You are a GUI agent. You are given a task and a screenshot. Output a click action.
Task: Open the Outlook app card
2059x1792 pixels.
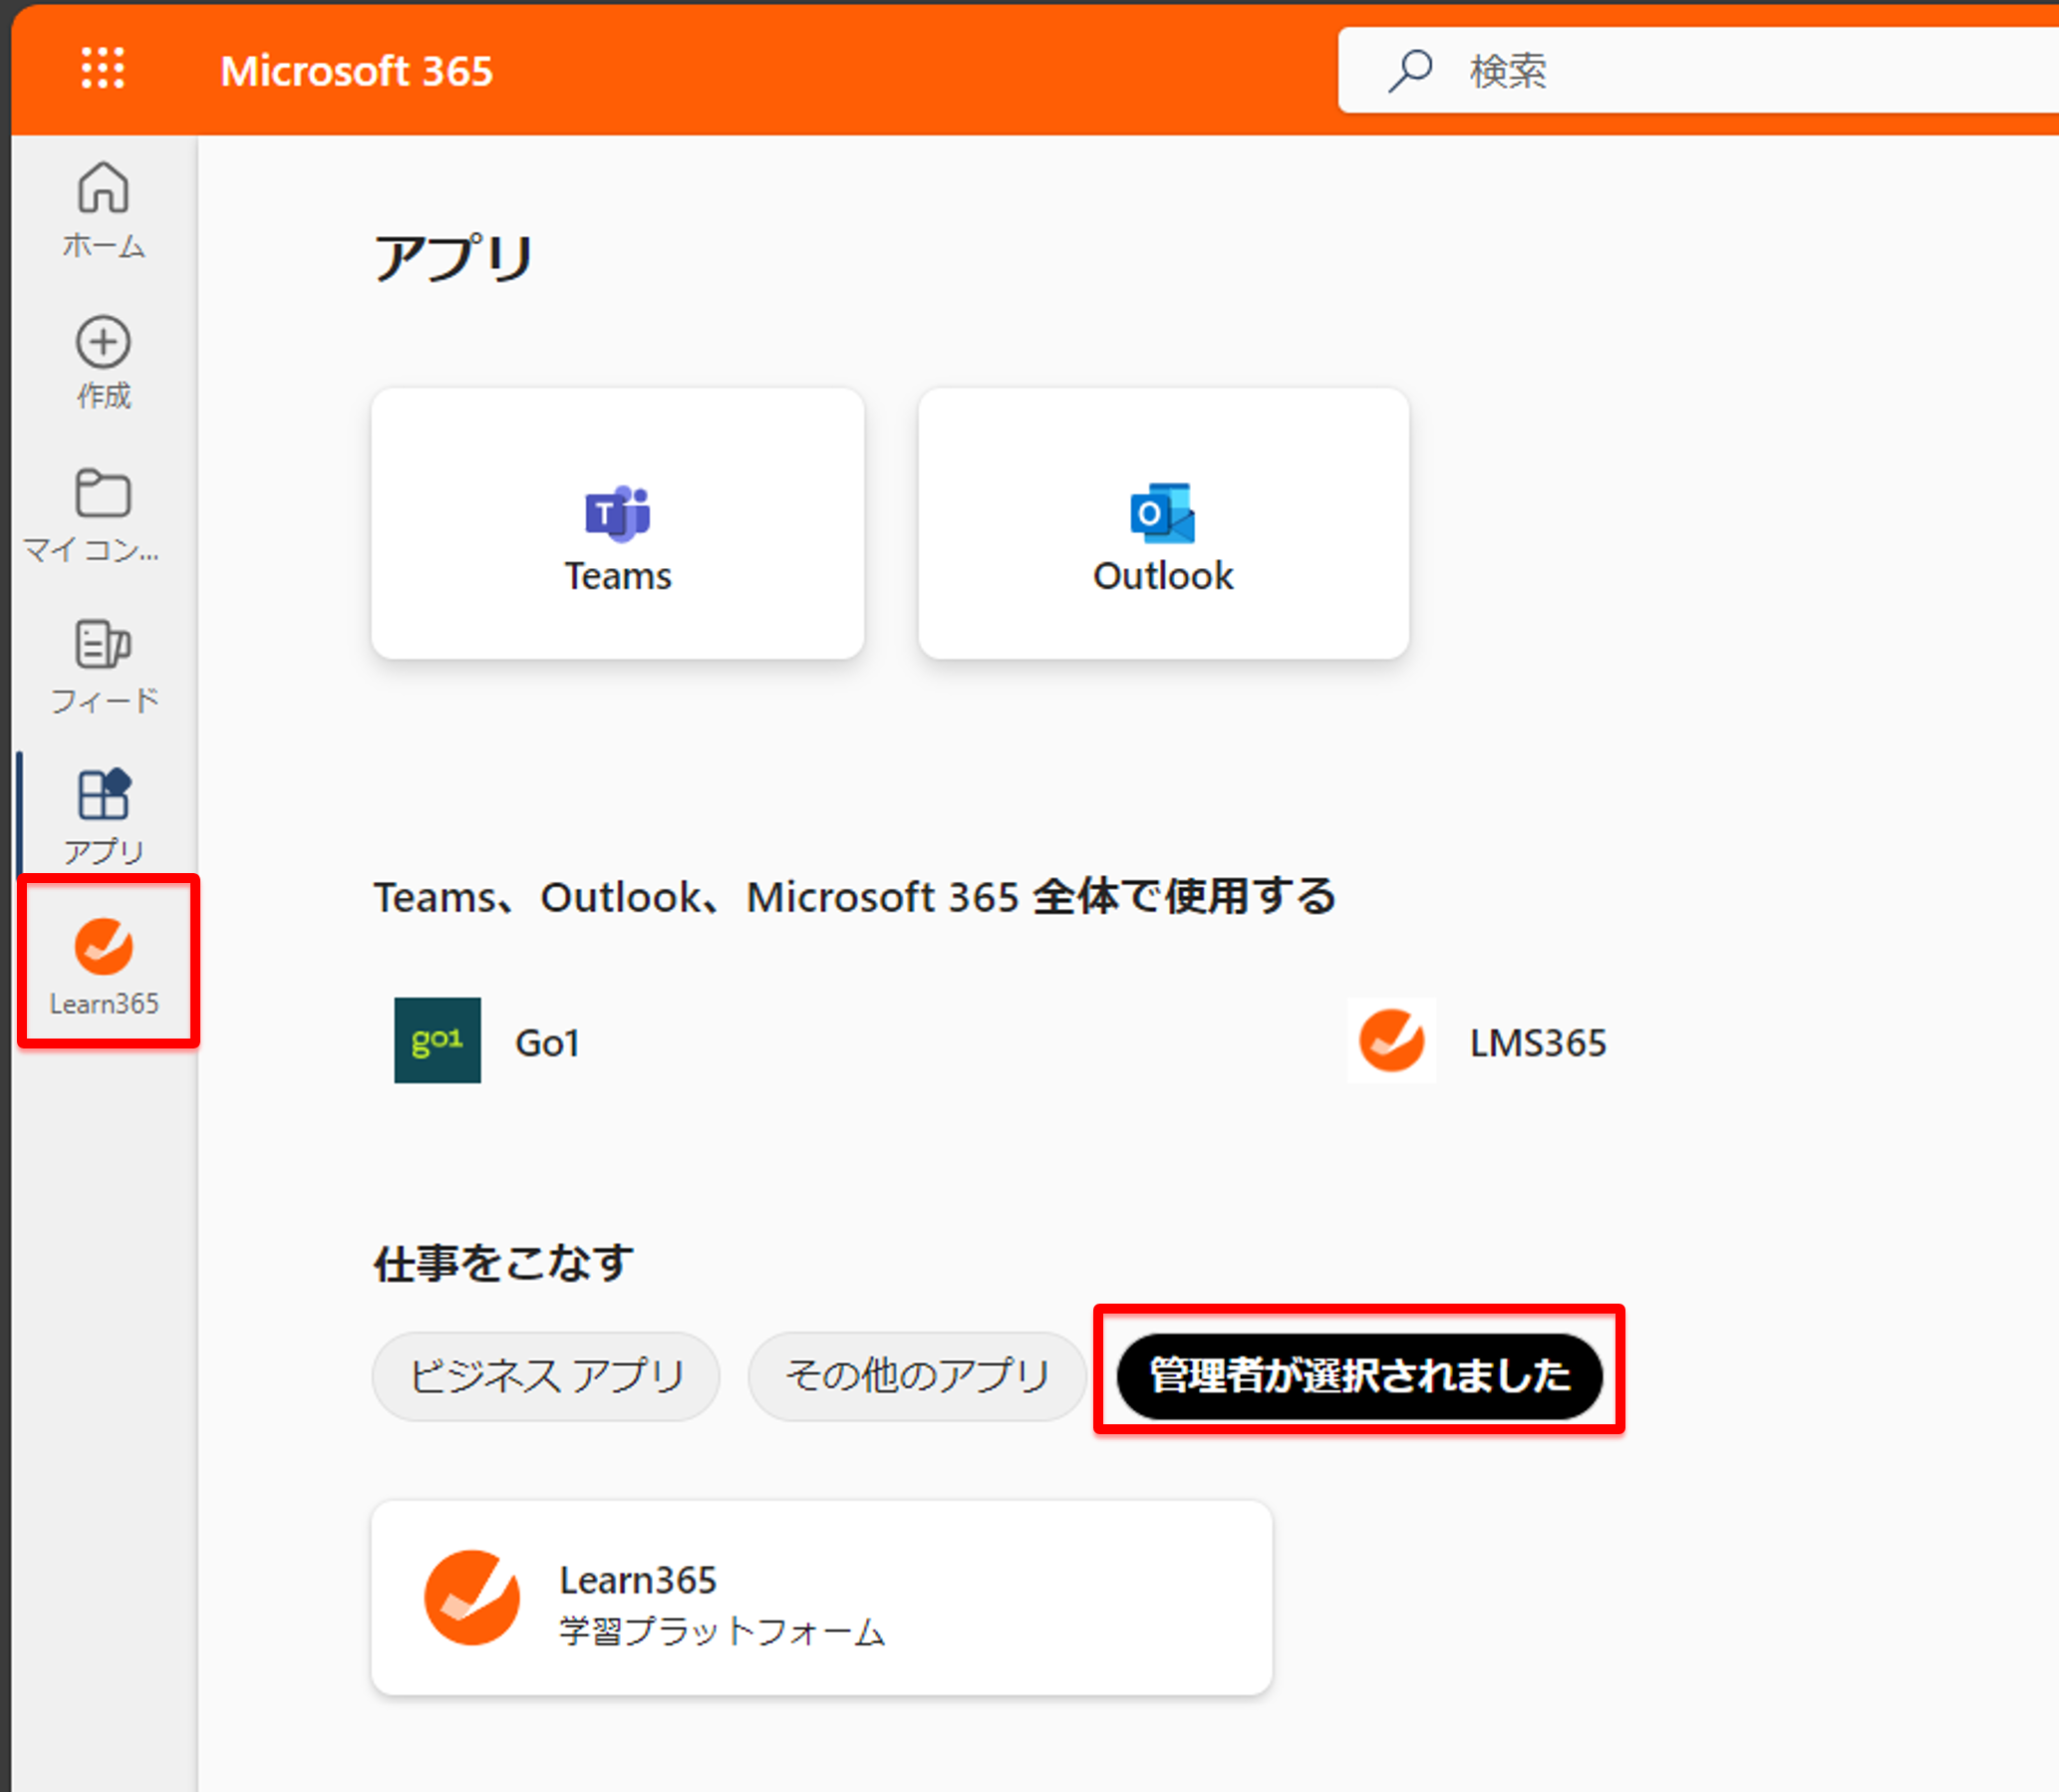coord(1164,523)
